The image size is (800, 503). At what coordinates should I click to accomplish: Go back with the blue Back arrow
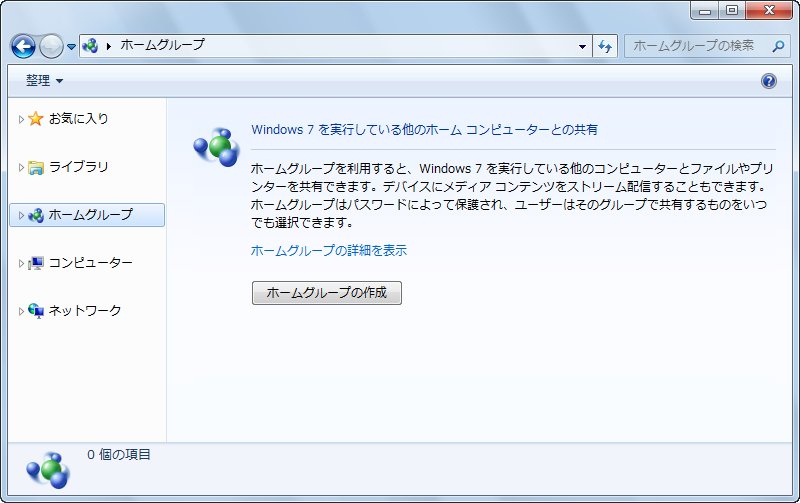23,46
